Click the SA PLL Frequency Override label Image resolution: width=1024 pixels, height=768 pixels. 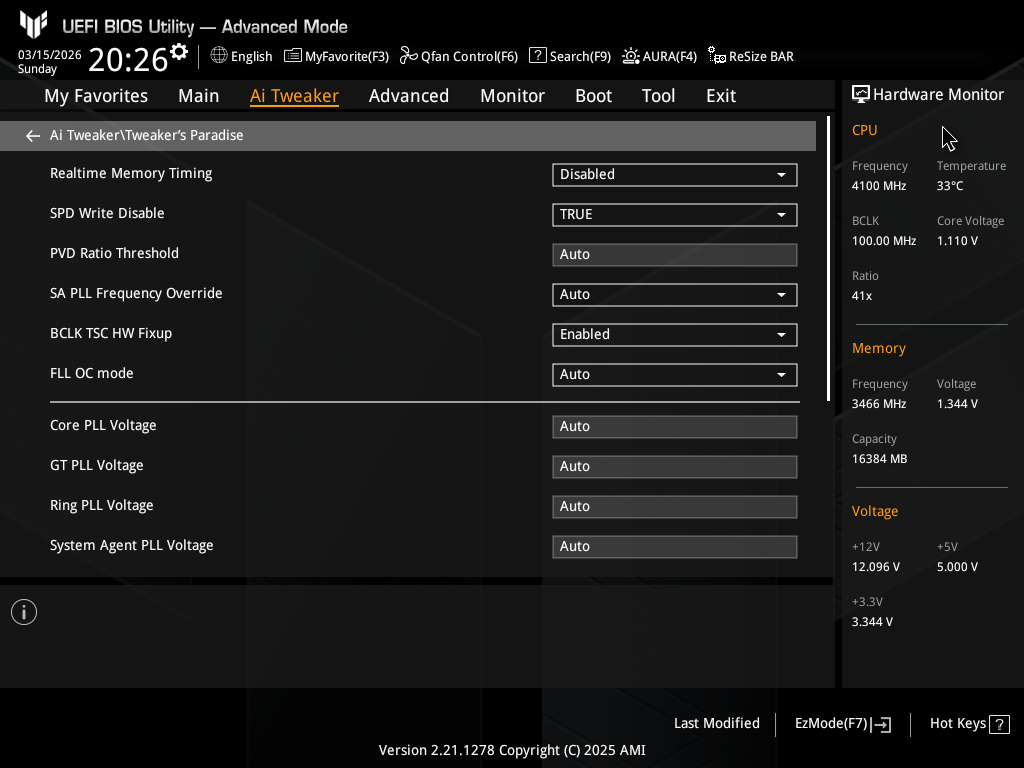click(136, 294)
